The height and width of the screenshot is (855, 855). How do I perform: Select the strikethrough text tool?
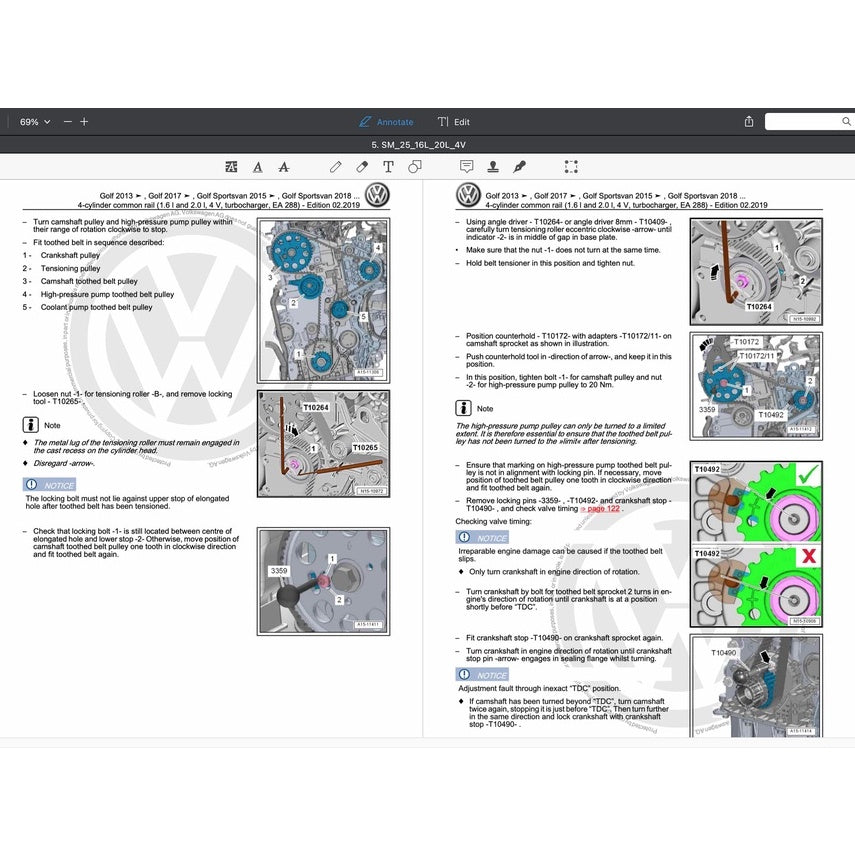(x=284, y=167)
